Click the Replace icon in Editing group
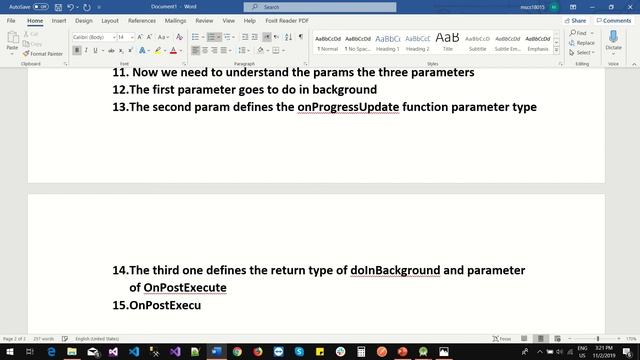The height and width of the screenshot is (360, 640). click(x=582, y=43)
